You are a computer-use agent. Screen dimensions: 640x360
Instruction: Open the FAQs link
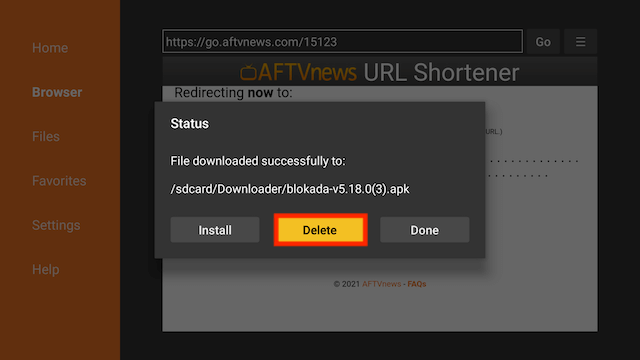[x=417, y=284]
